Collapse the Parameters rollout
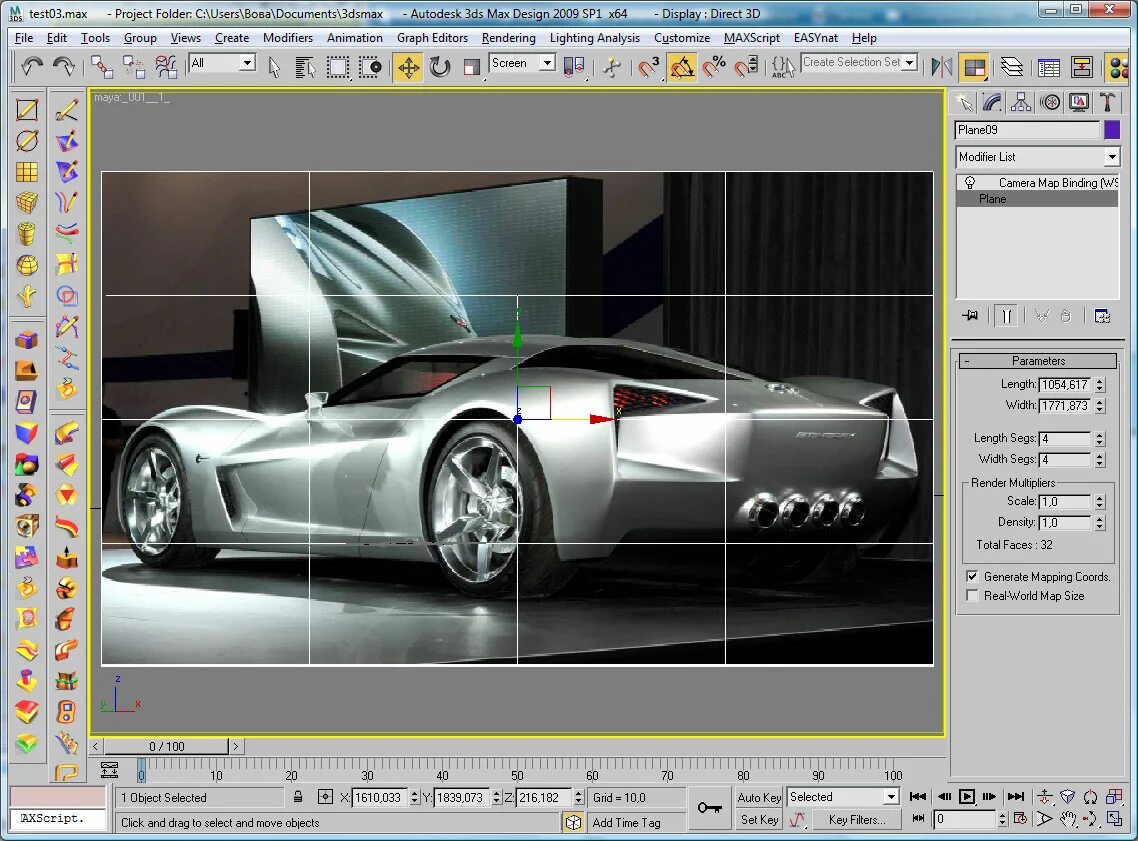Image resolution: width=1138 pixels, height=841 pixels. point(1038,361)
